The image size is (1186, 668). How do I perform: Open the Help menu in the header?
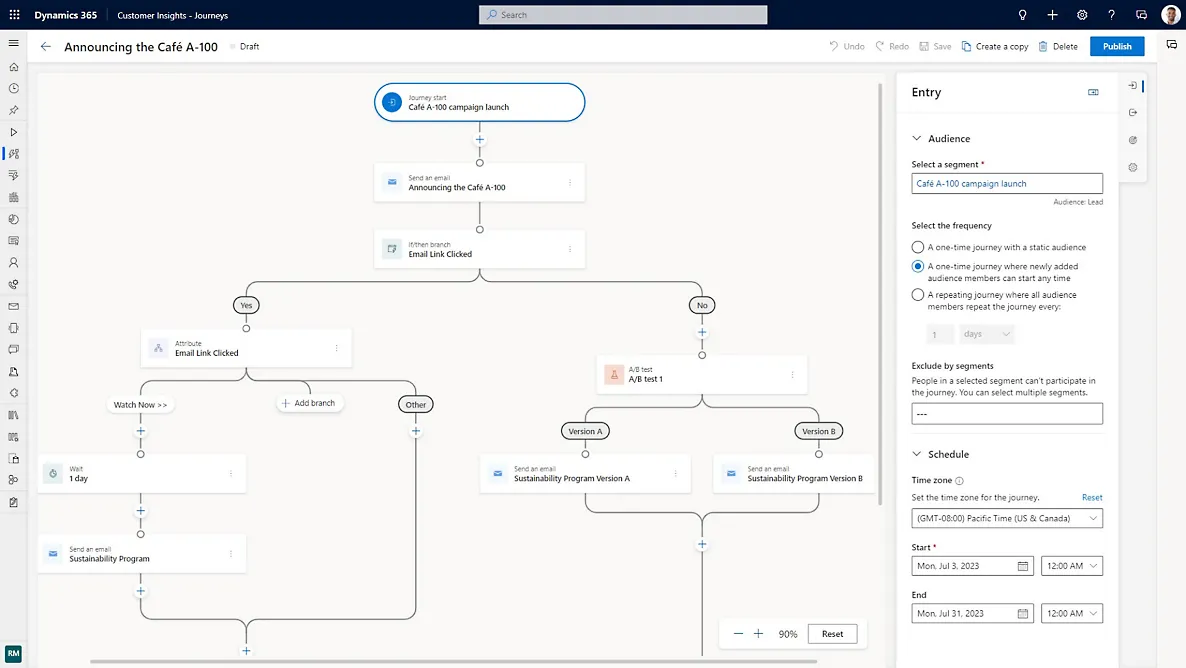click(1112, 14)
